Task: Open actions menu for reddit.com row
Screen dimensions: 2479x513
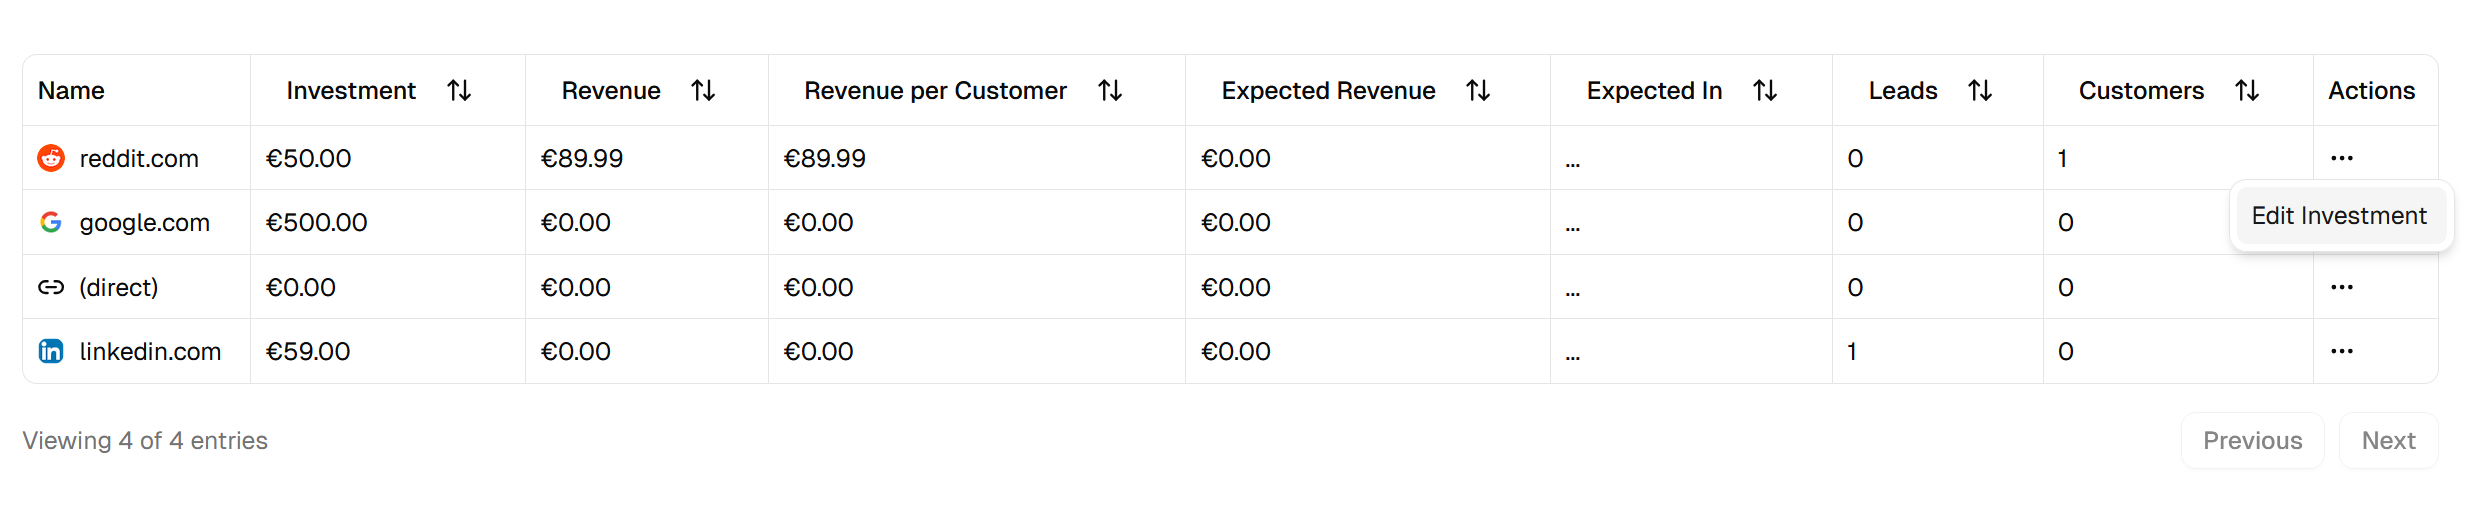Action: pos(2341,158)
